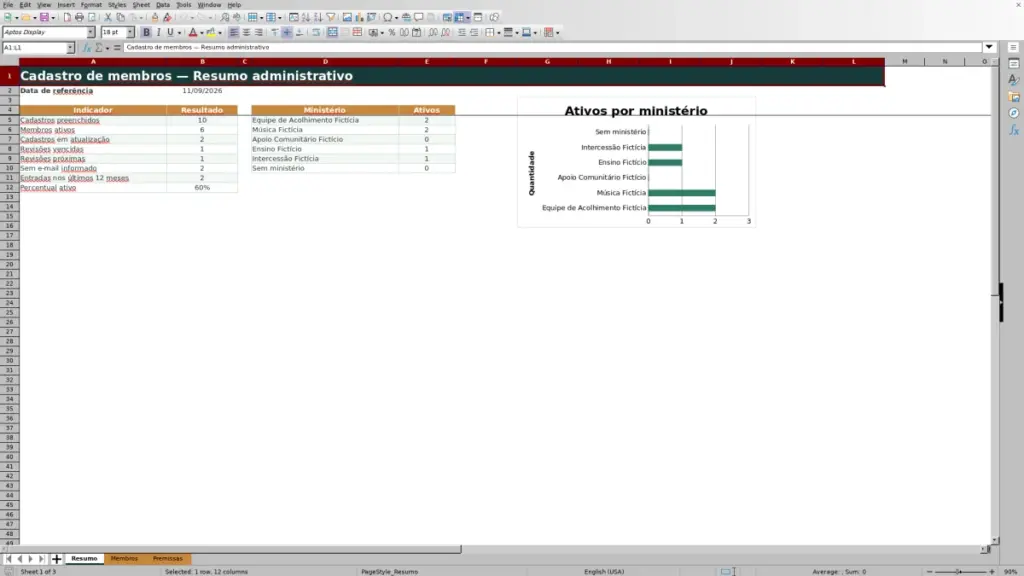The image size is (1024, 576).
Task: Open the Font Color dropdown arrow
Action: click(x=201, y=33)
